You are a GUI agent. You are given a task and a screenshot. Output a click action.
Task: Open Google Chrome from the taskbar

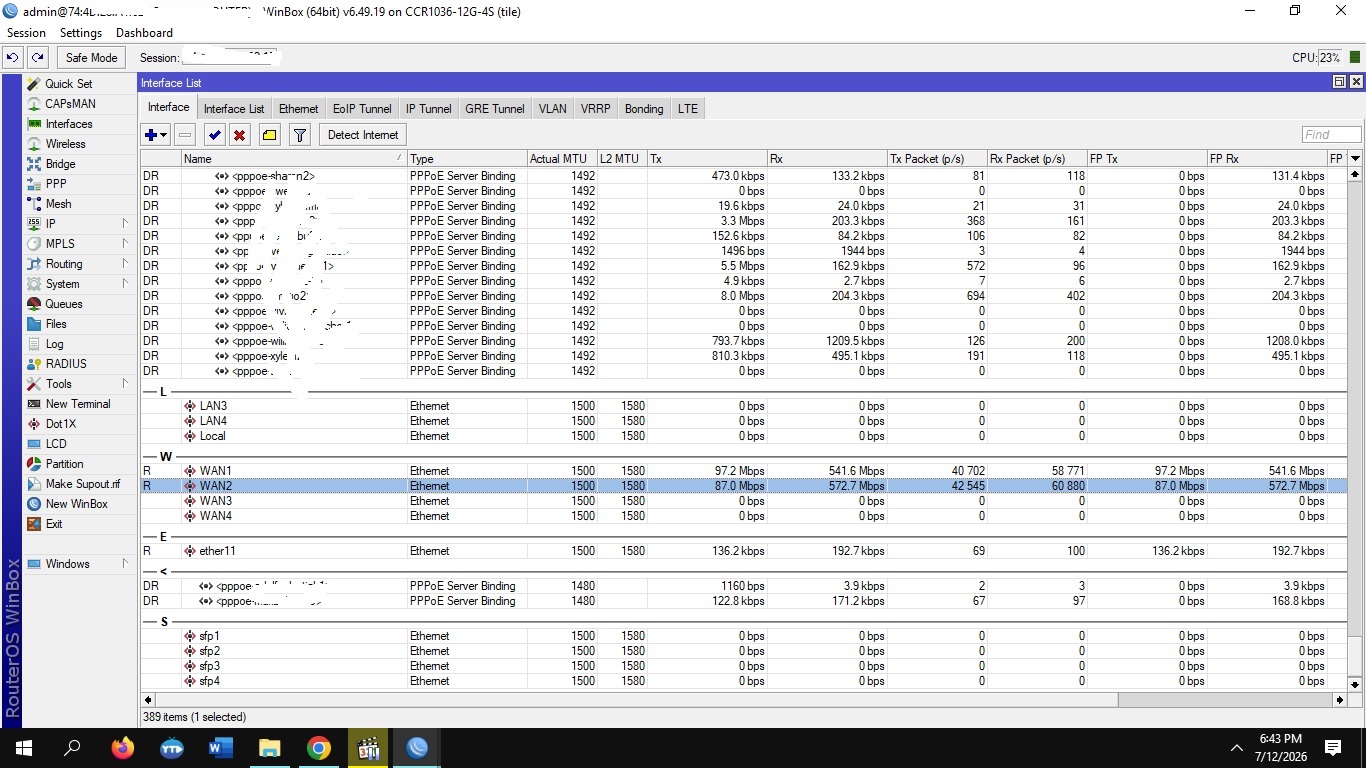pyautogui.click(x=319, y=748)
